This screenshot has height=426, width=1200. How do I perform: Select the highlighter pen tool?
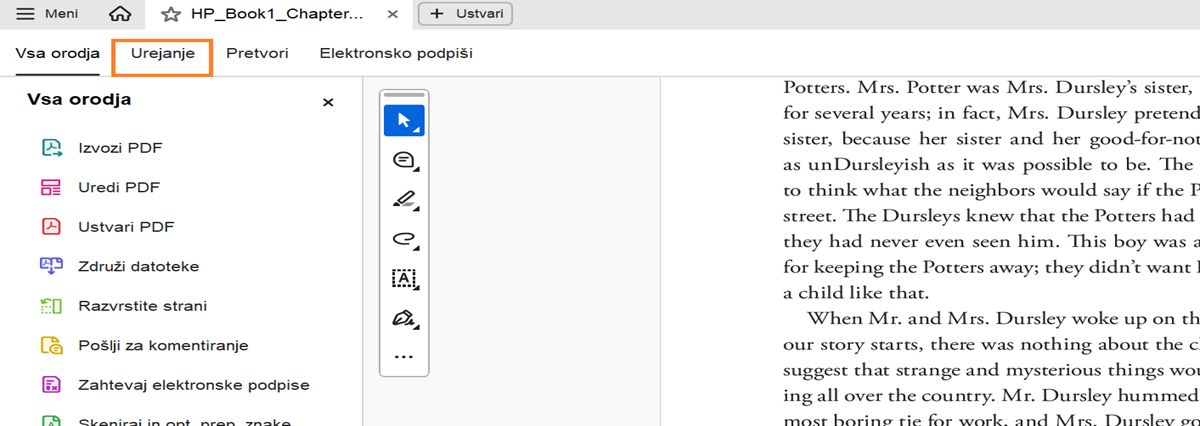coord(404,199)
